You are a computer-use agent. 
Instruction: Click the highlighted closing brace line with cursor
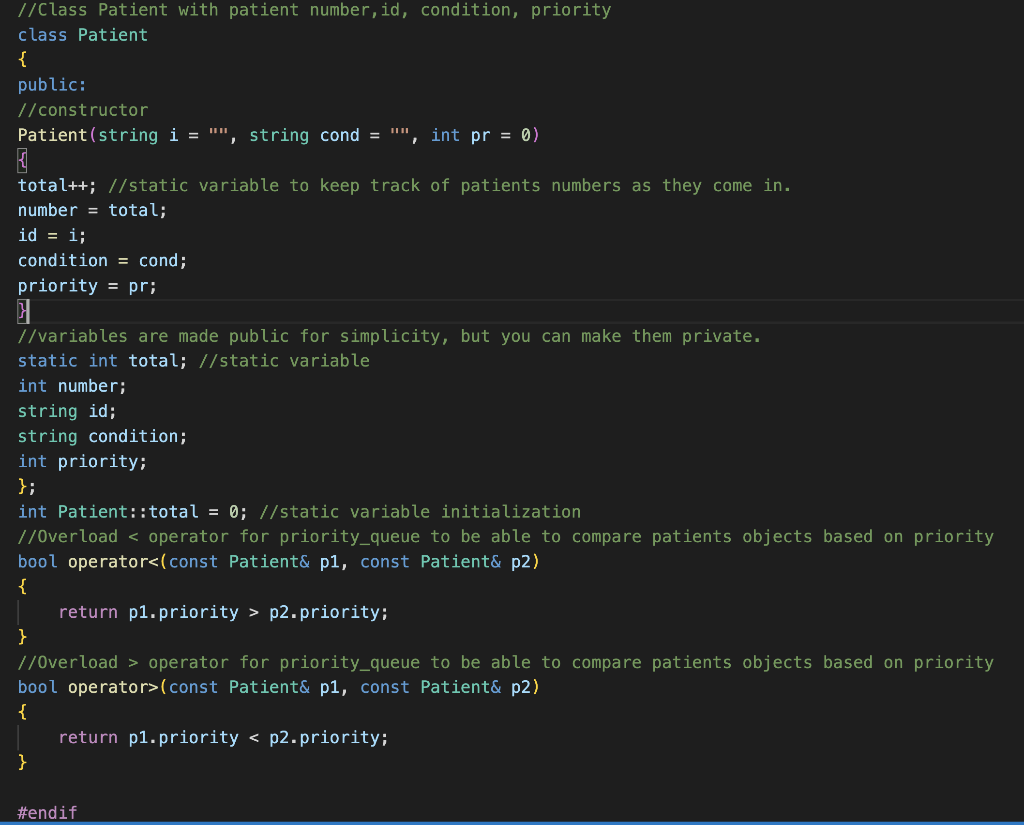(21, 310)
